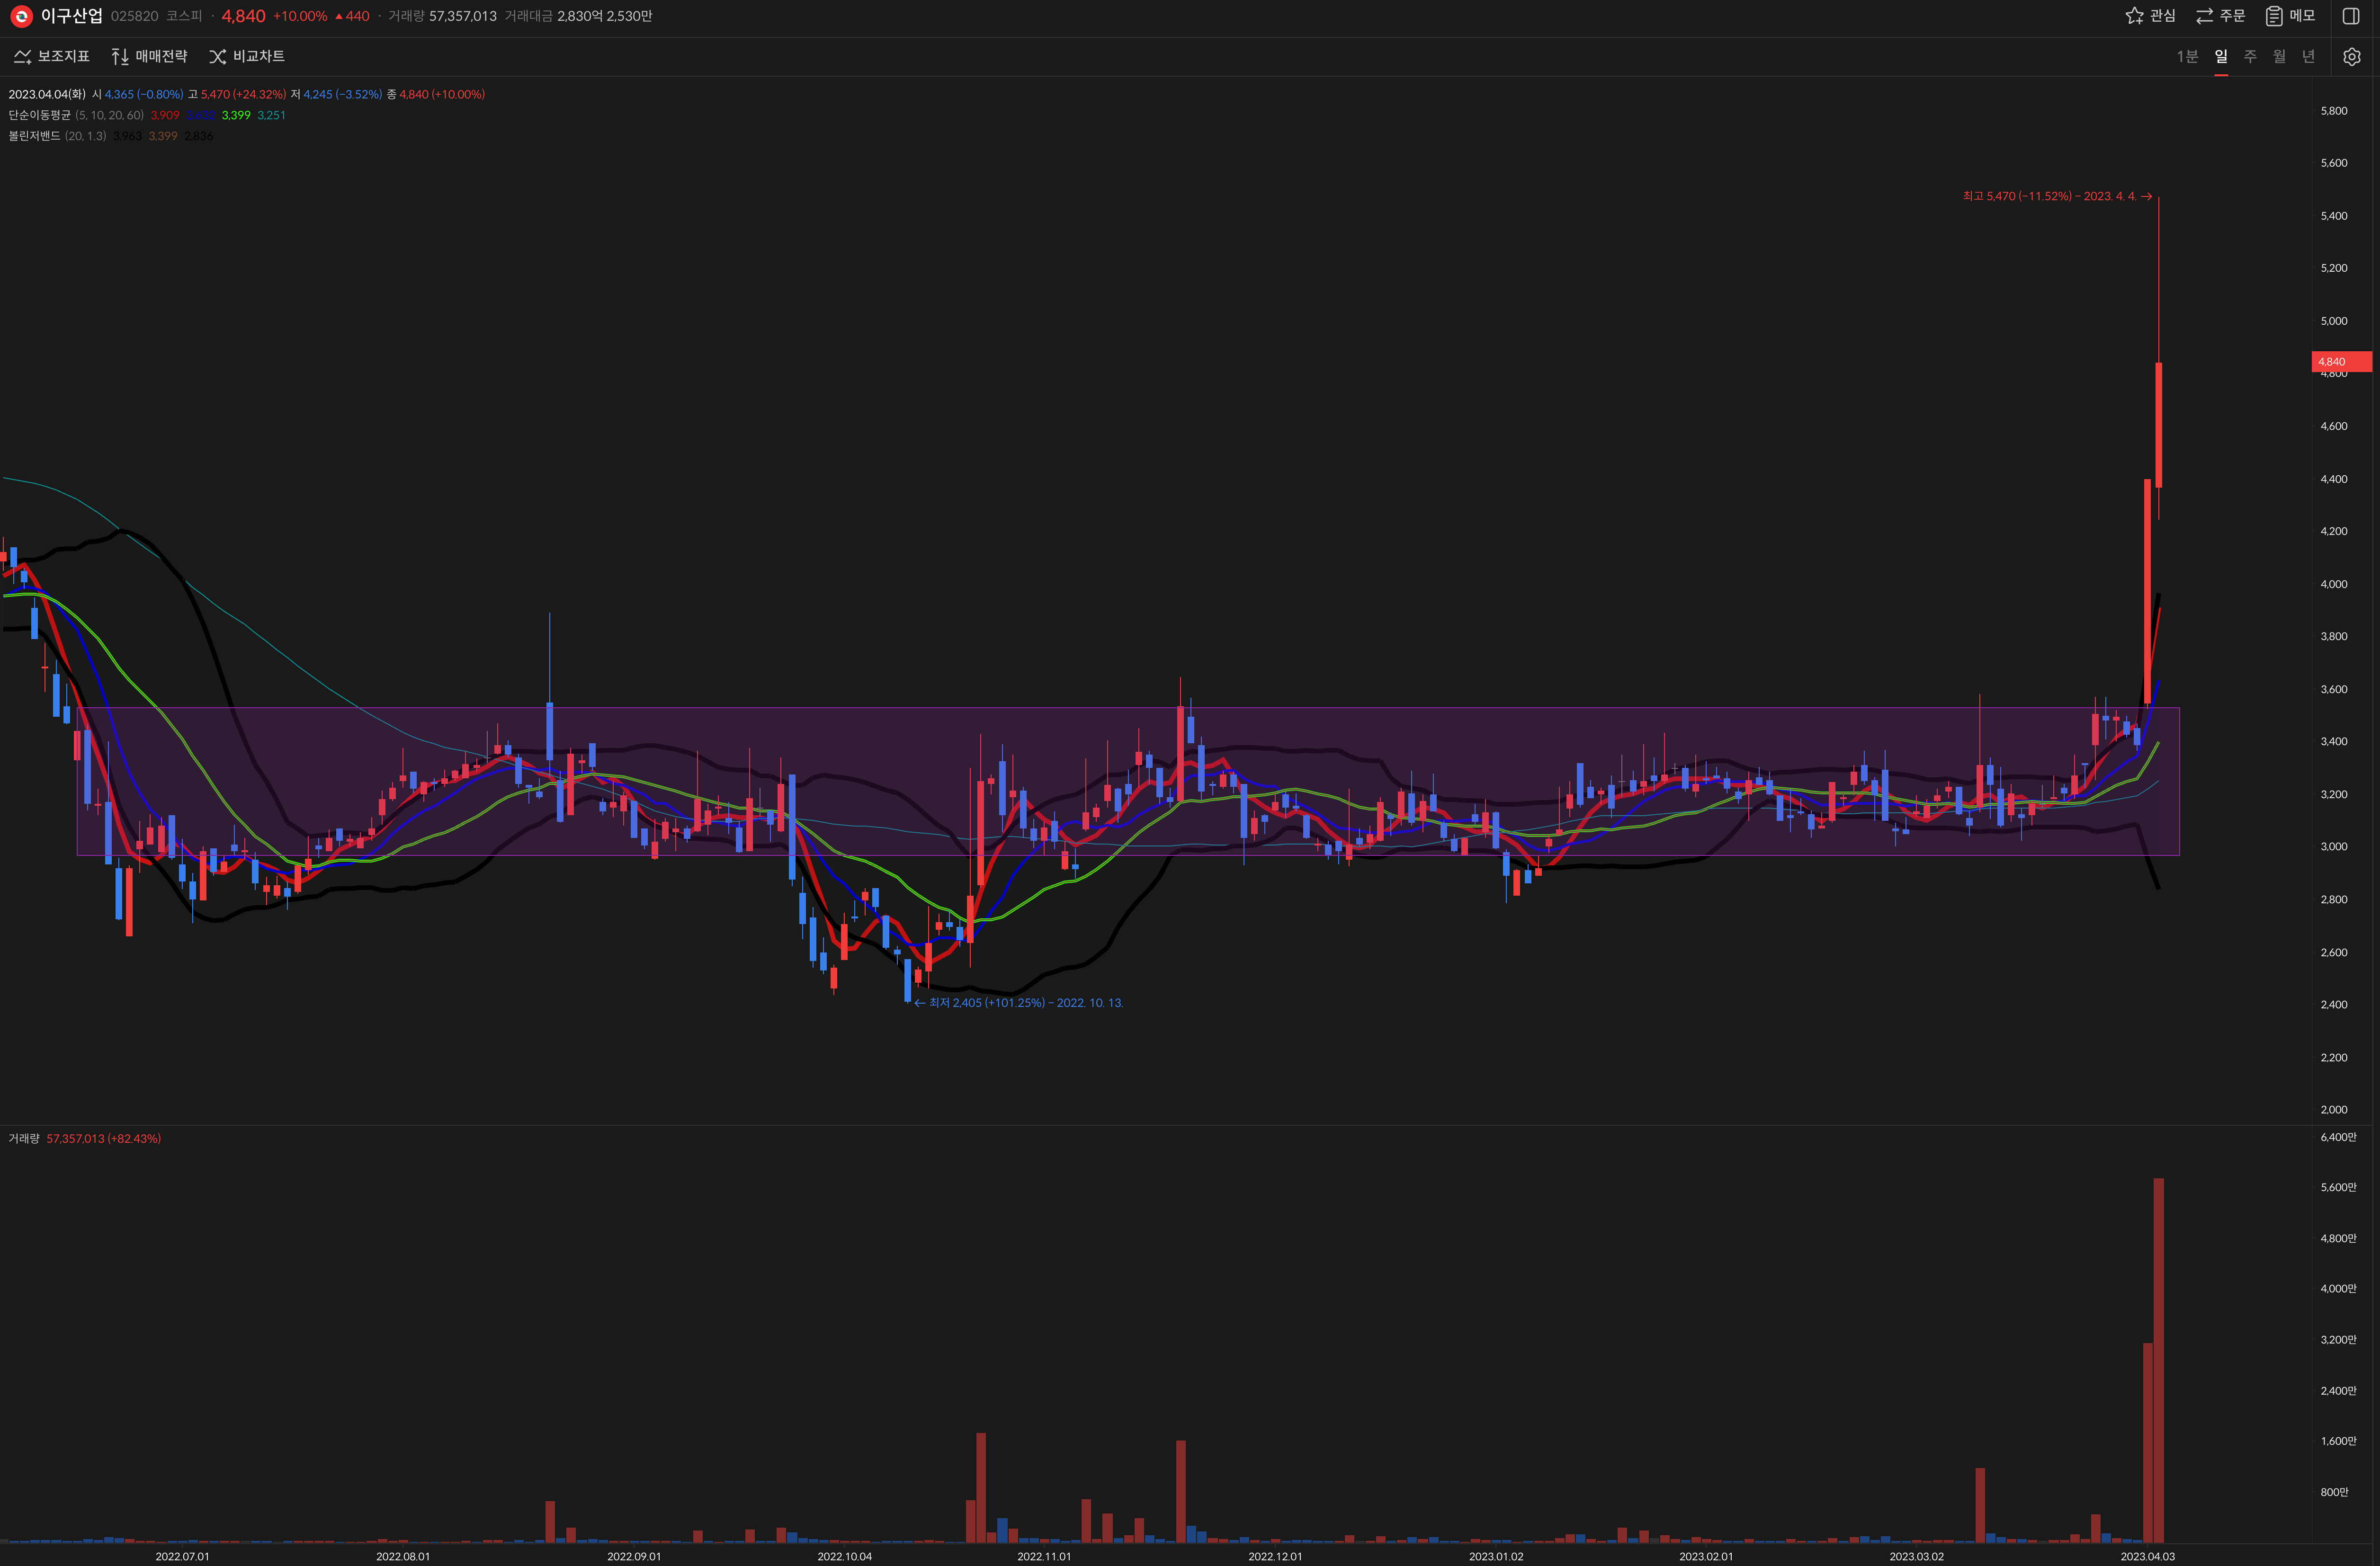Click the header volume figure 57,357,013
Viewport: 2380px width, 1566px height.
(x=463, y=17)
